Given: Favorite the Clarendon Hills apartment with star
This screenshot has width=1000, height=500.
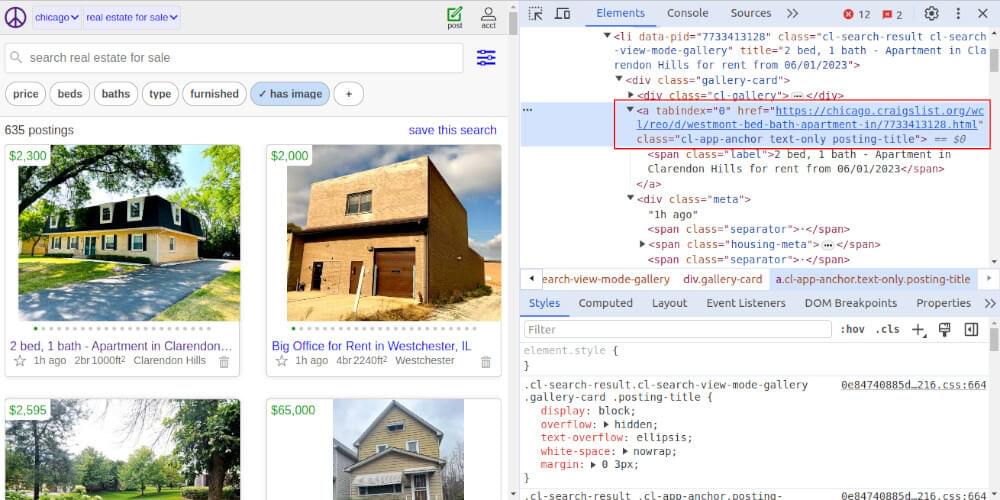Looking at the screenshot, I should (20, 361).
